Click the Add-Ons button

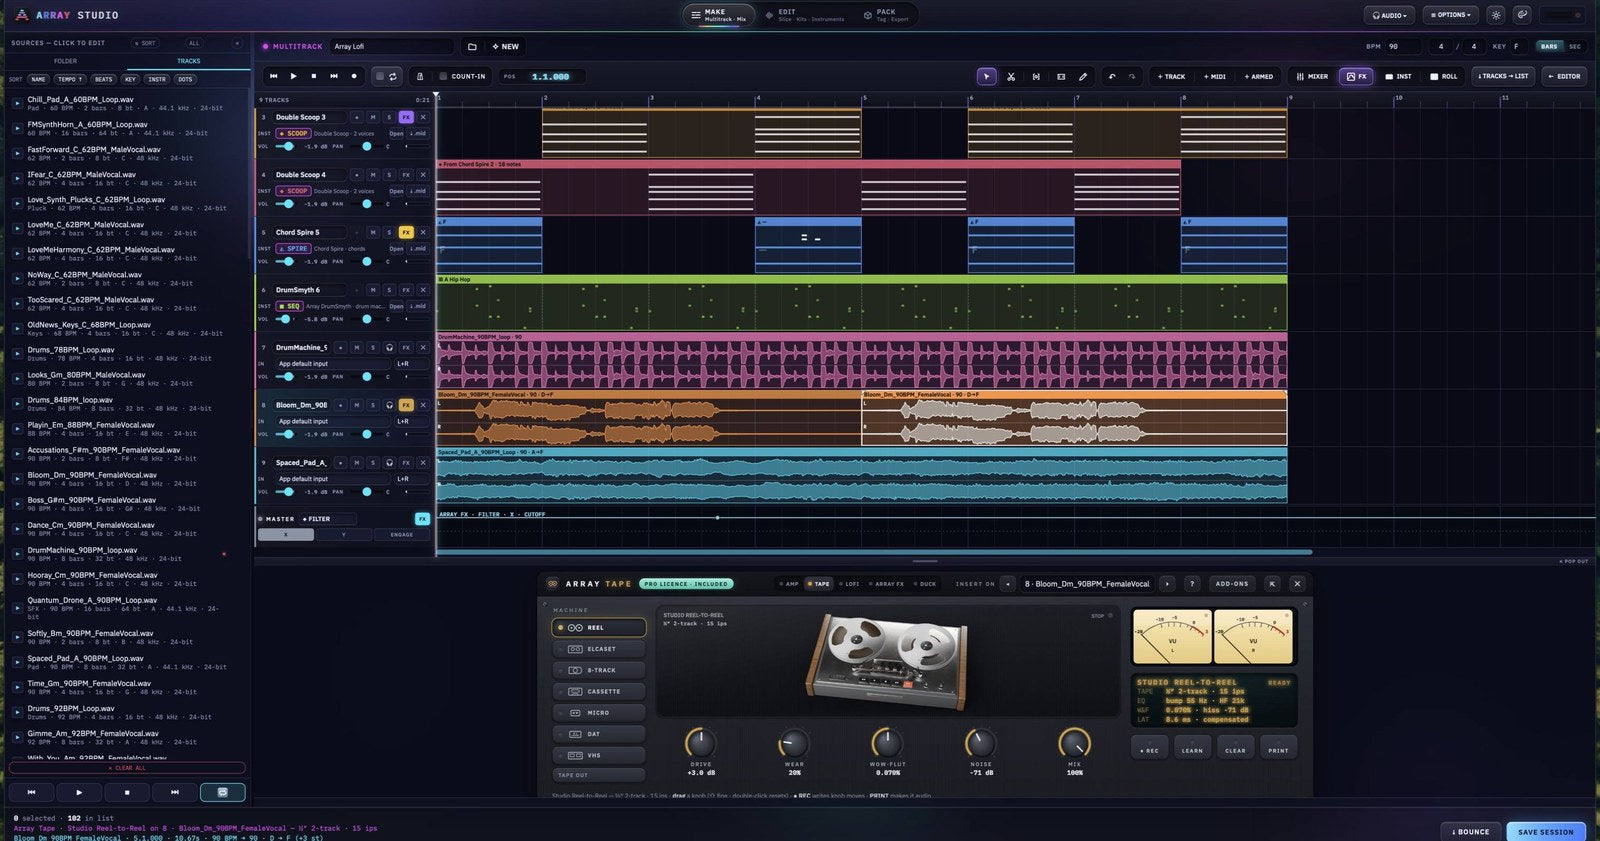[x=1231, y=584]
